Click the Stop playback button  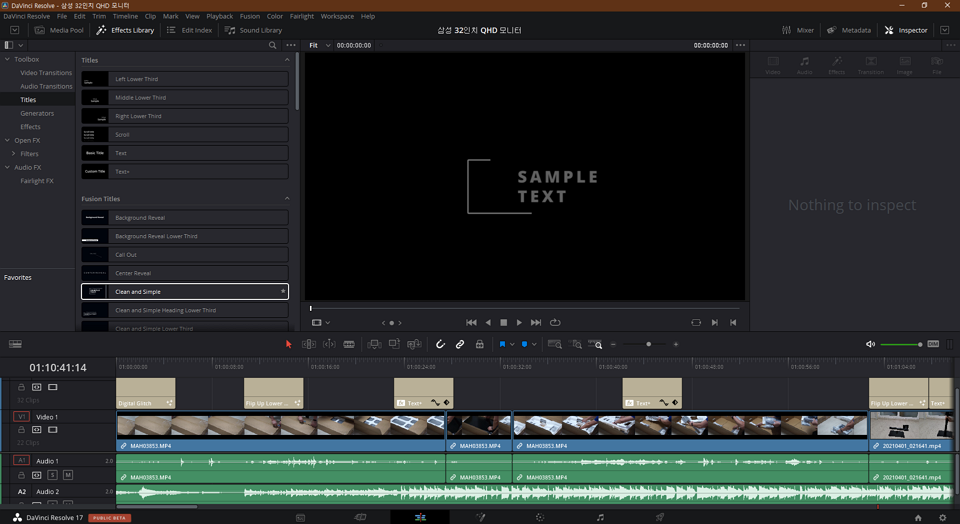point(503,323)
